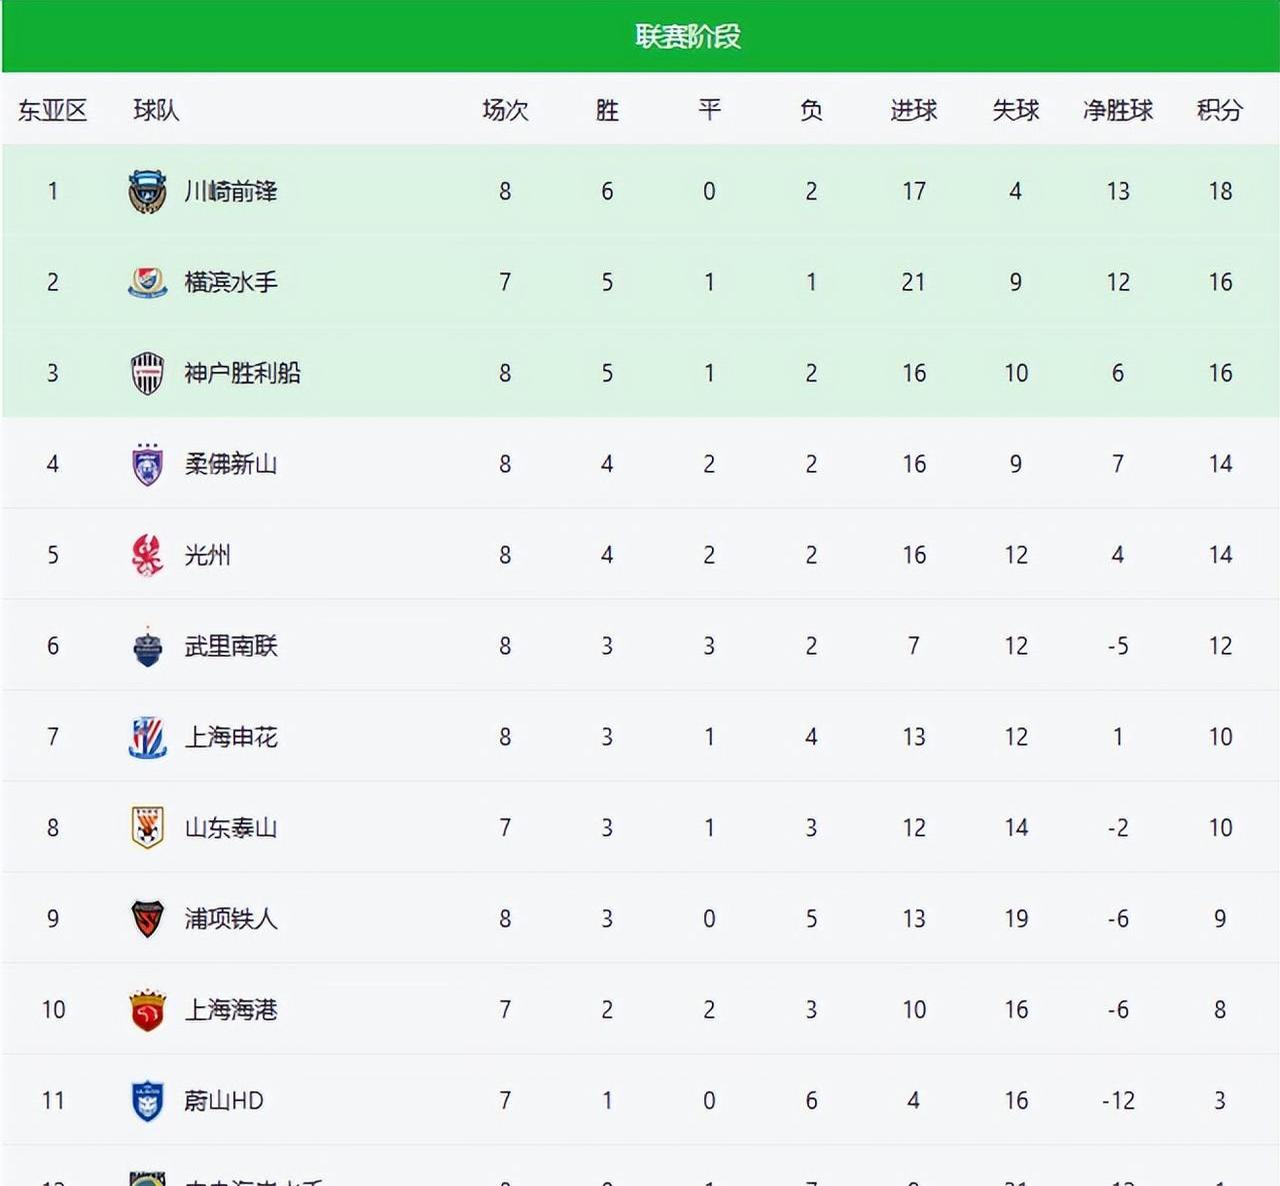Click the 进球 goals scored column header
This screenshot has width=1280, height=1186.
pos(914,110)
